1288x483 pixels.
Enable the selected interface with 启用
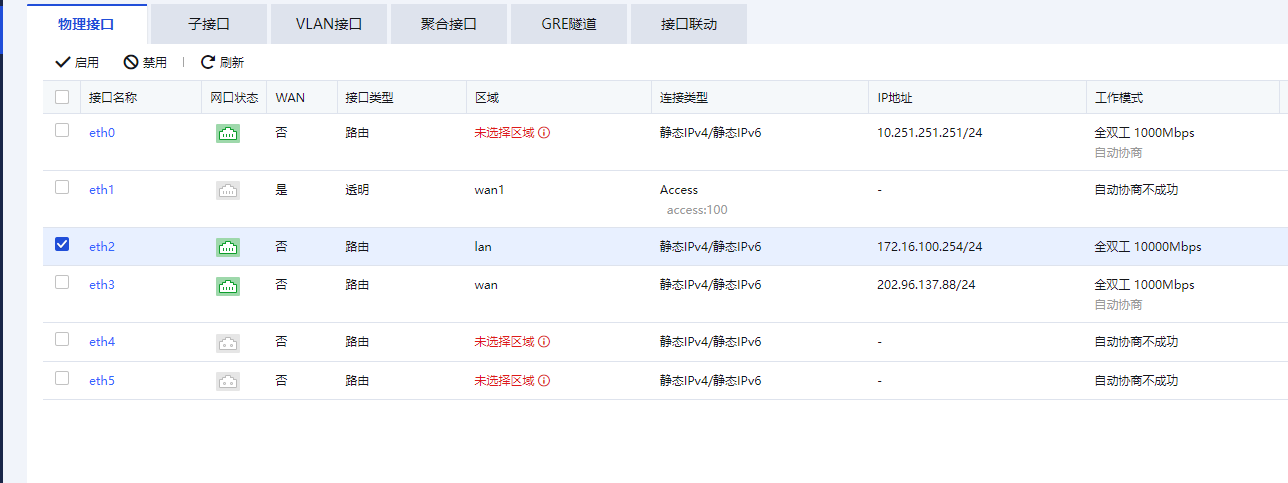77,62
